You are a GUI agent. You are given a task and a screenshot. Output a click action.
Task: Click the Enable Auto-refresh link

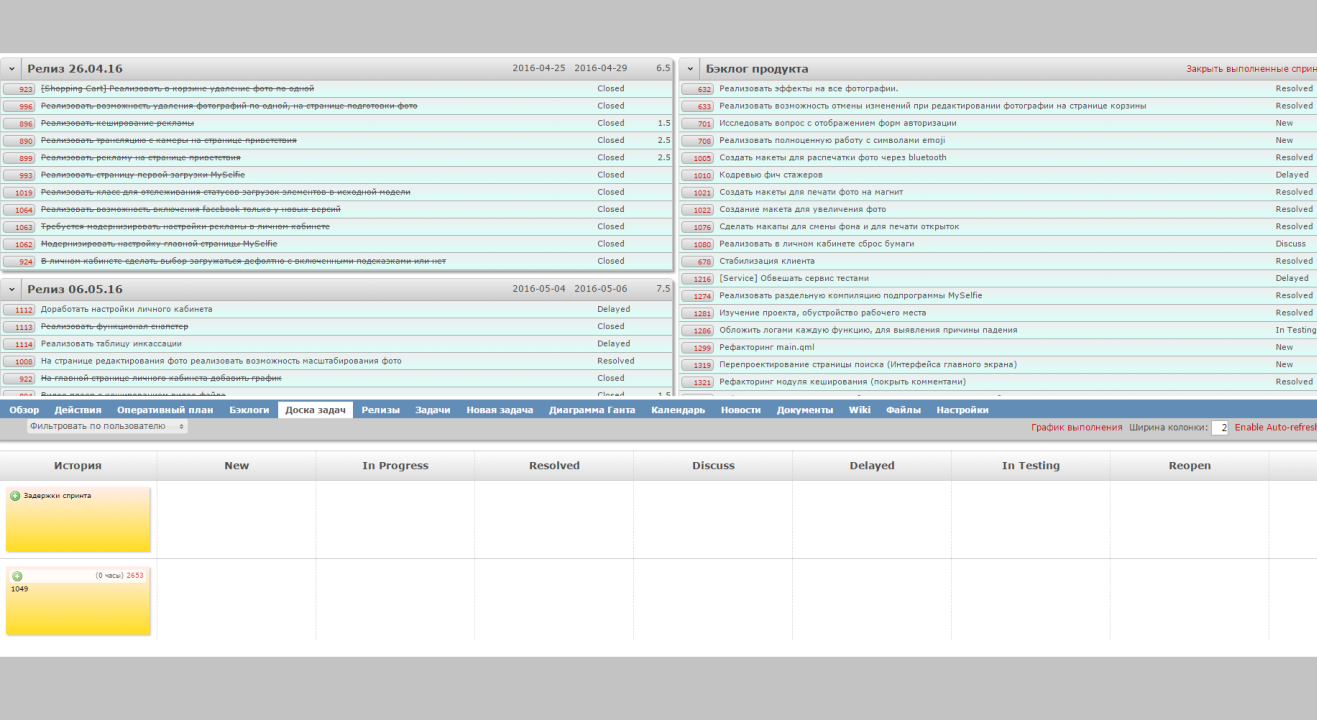(1276, 427)
